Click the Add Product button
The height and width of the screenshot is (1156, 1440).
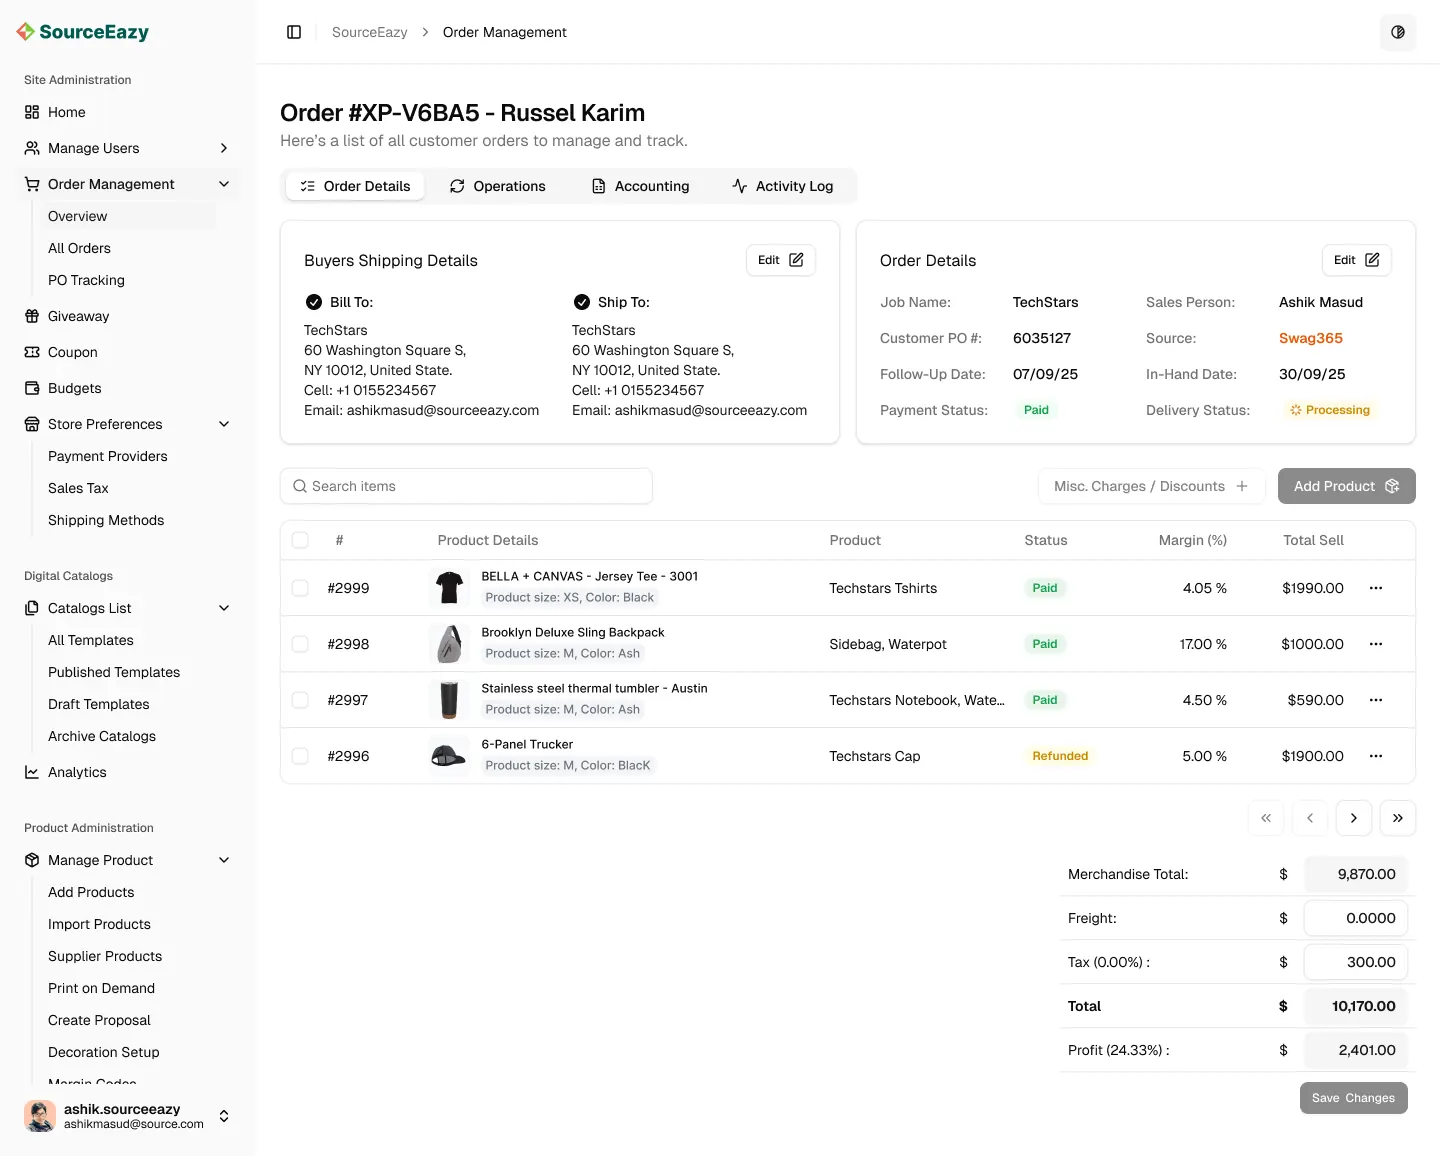pyautogui.click(x=1347, y=486)
